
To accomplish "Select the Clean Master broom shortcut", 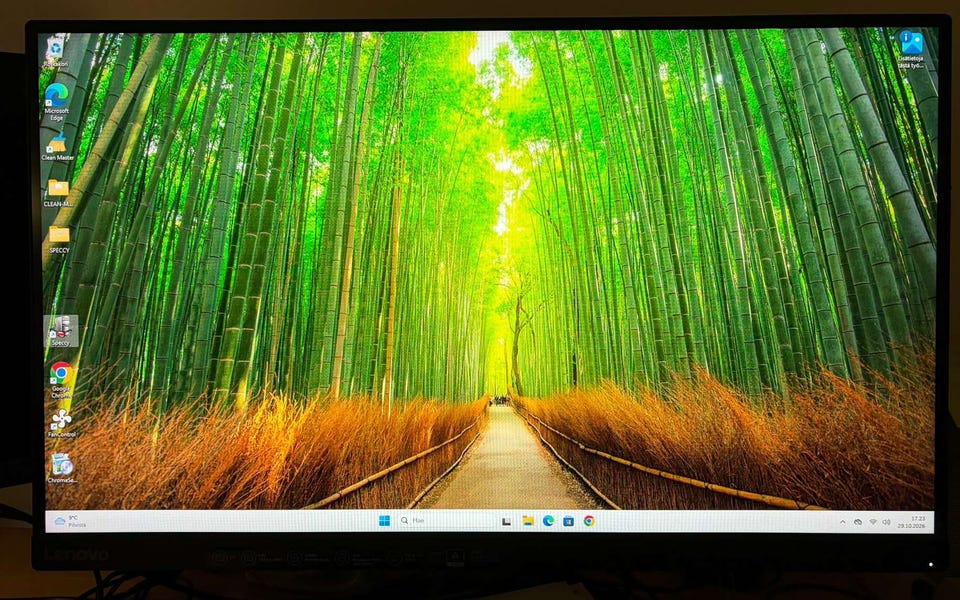I will (x=58, y=147).
